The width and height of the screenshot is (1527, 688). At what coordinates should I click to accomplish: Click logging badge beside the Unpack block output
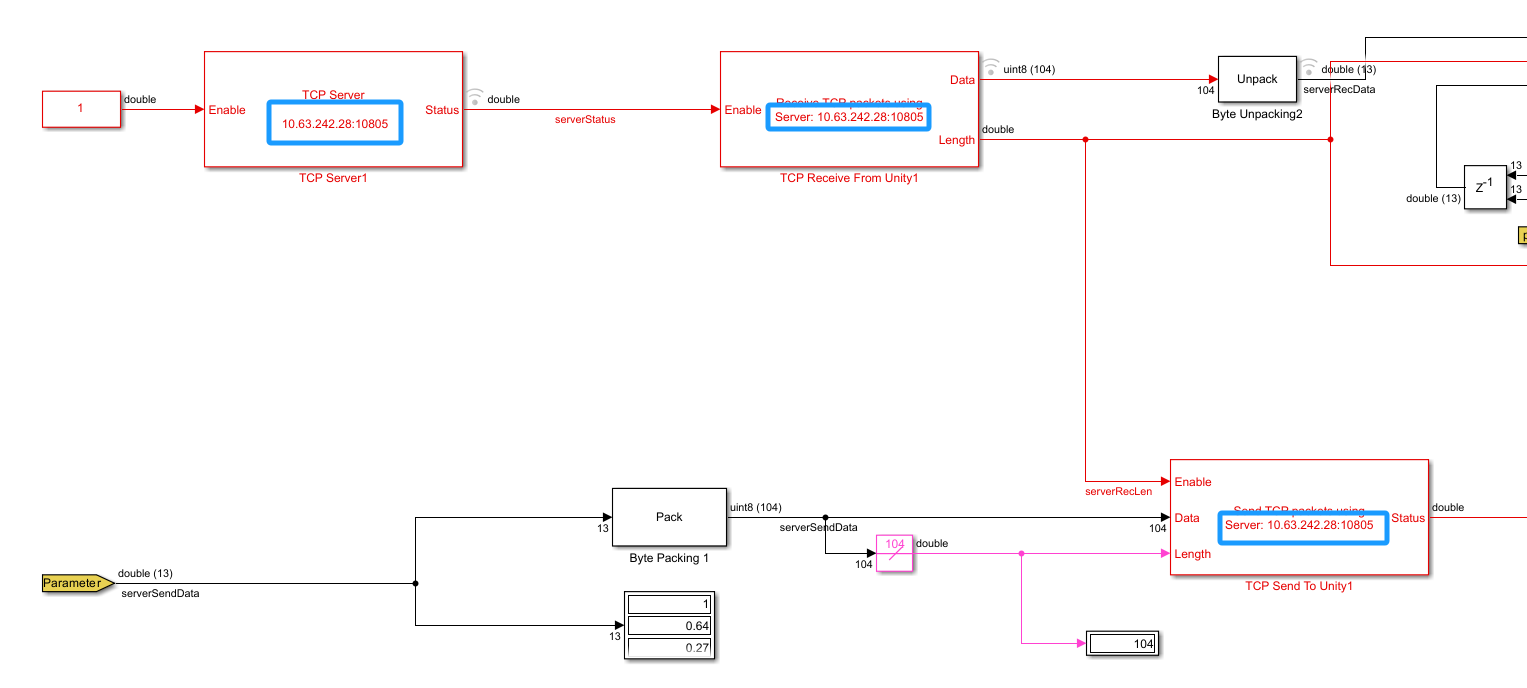point(1309,67)
